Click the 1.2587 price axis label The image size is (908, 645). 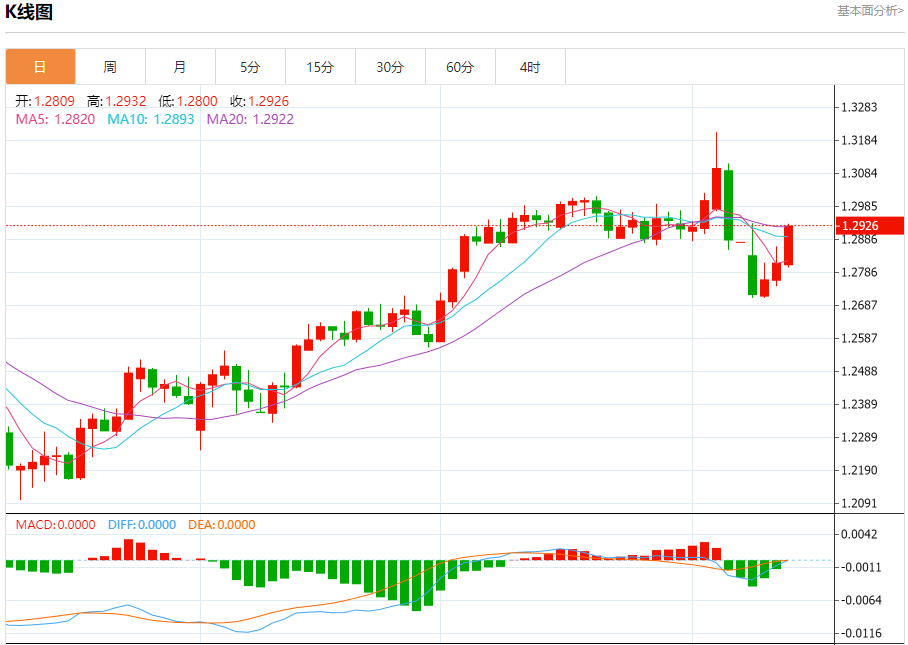tap(859, 338)
